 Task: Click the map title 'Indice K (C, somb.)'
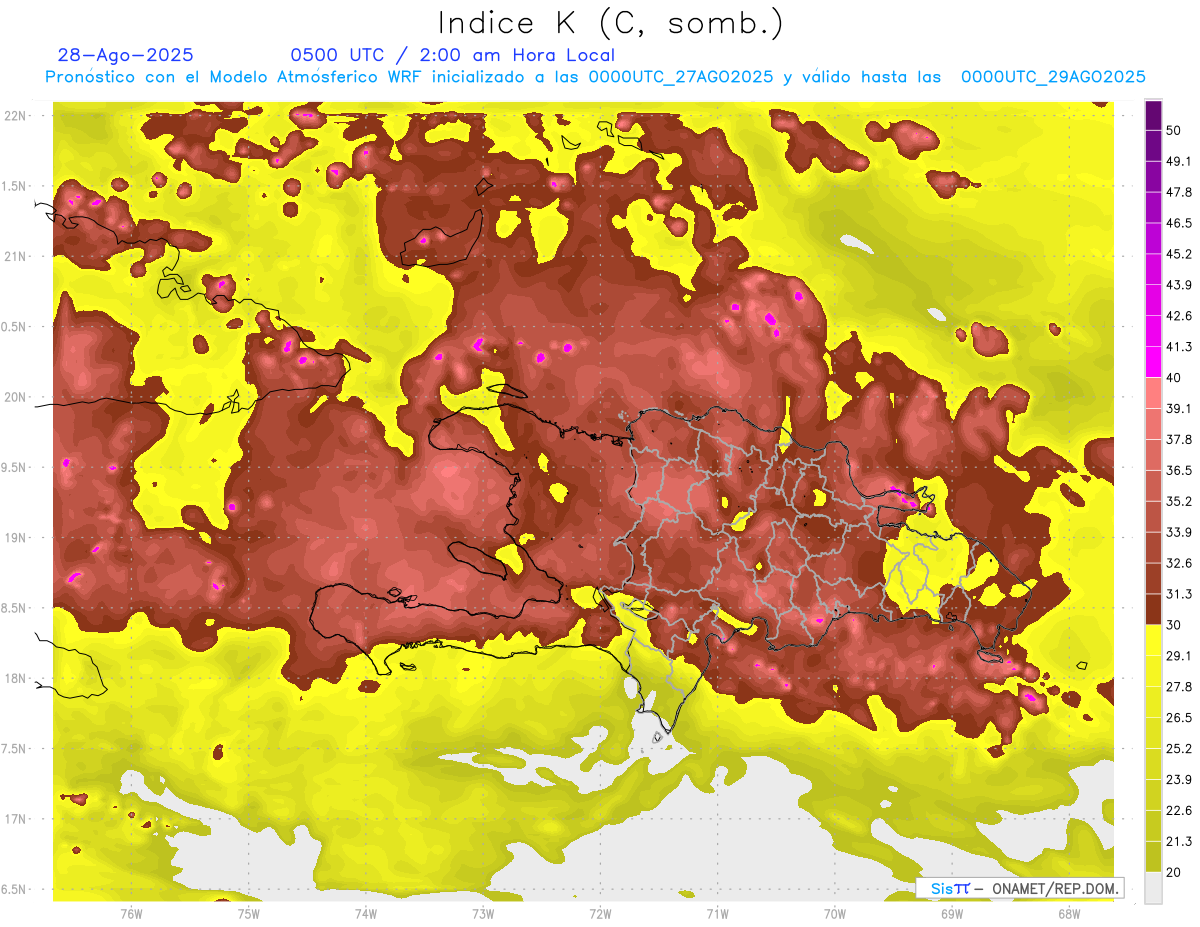click(x=611, y=22)
